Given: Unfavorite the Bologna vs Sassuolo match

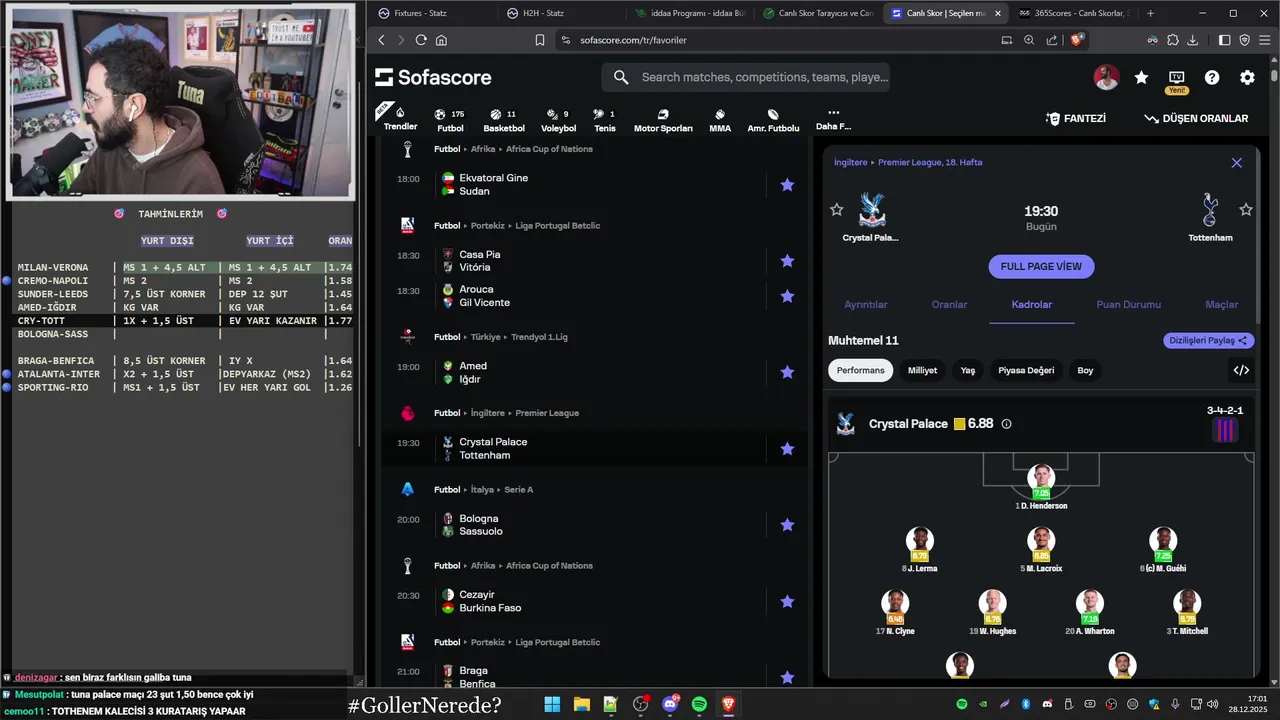Looking at the screenshot, I should [x=787, y=525].
